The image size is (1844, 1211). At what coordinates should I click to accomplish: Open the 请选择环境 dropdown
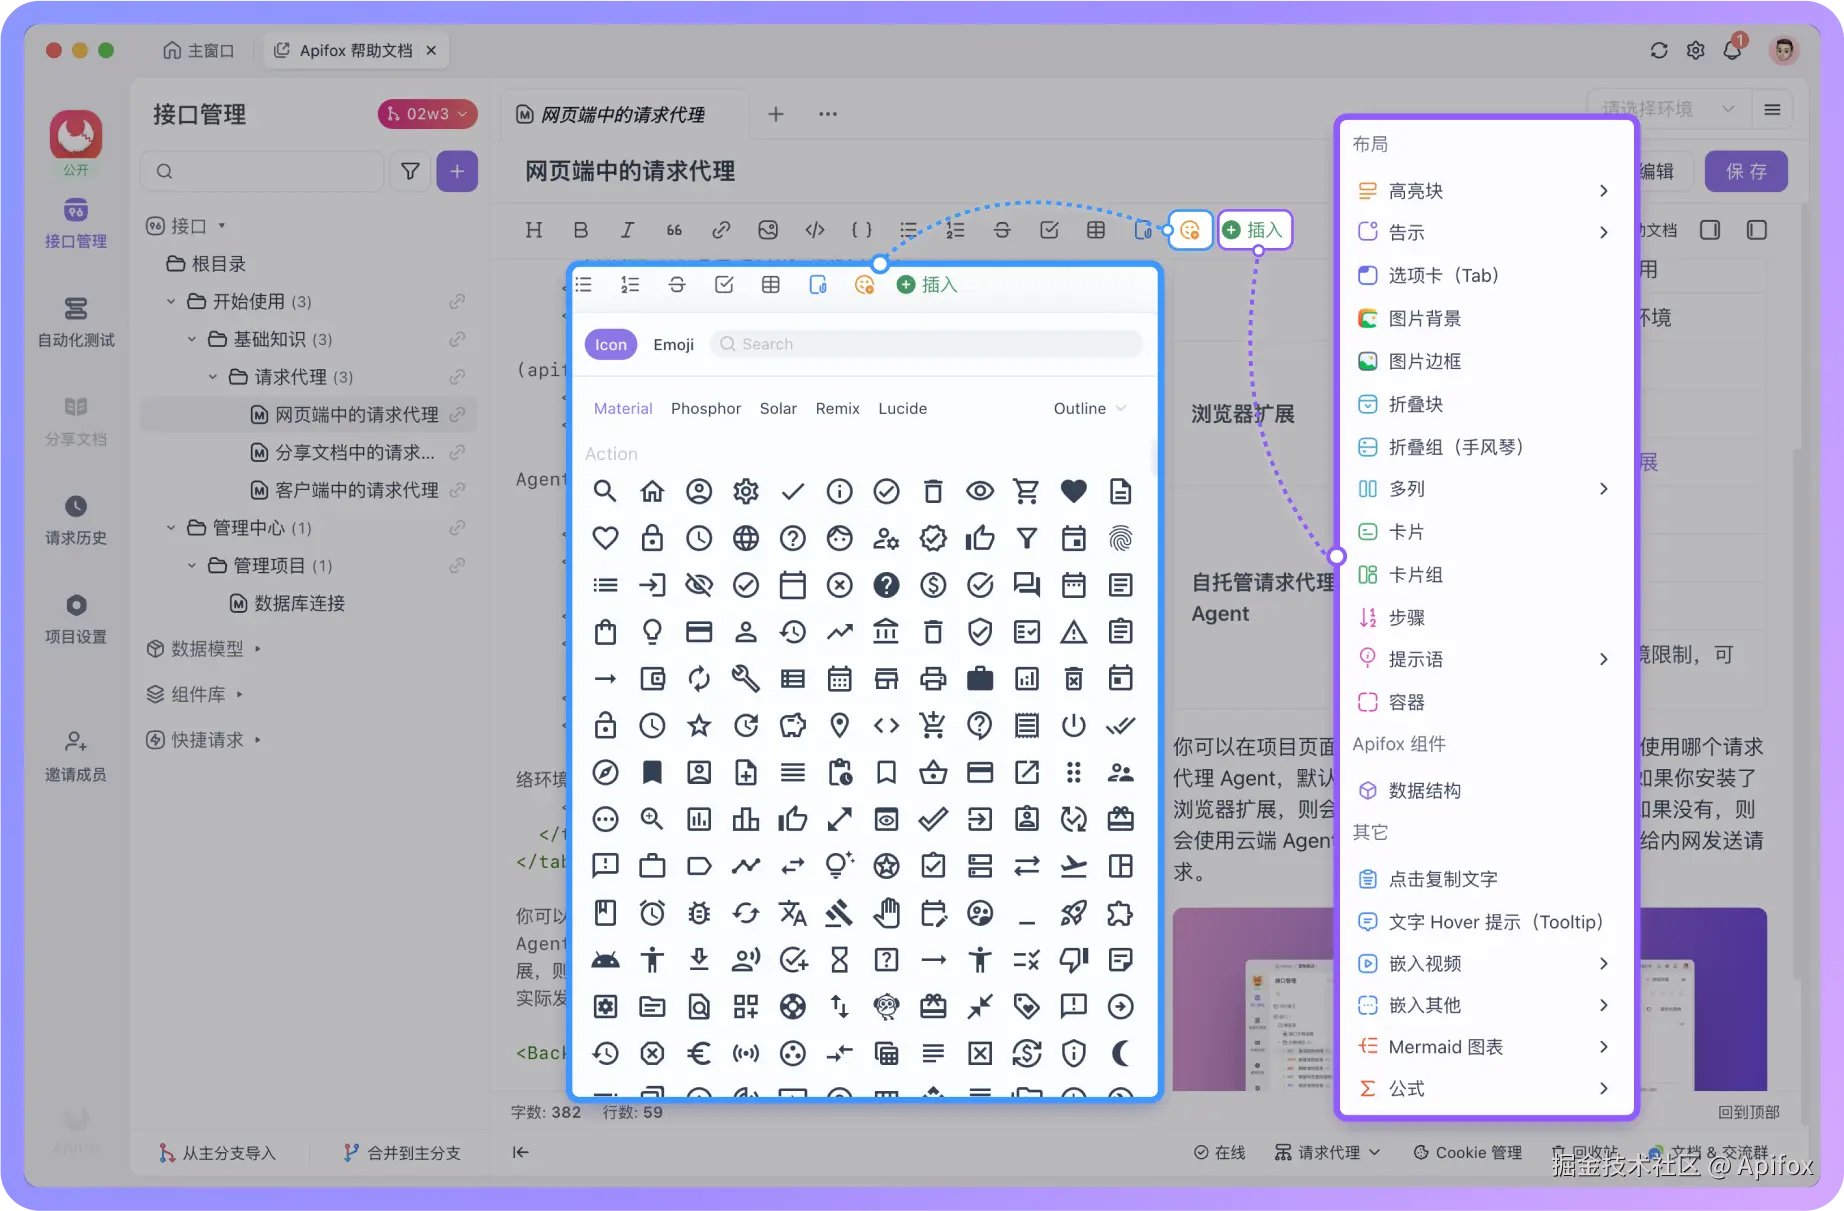[1668, 109]
